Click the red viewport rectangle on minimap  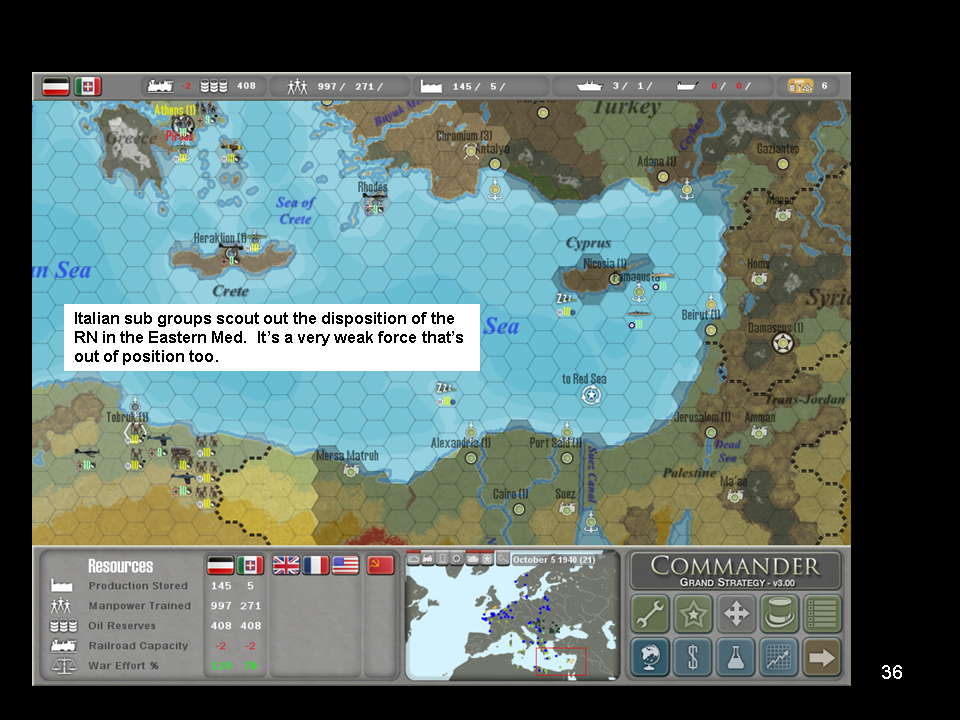563,661
